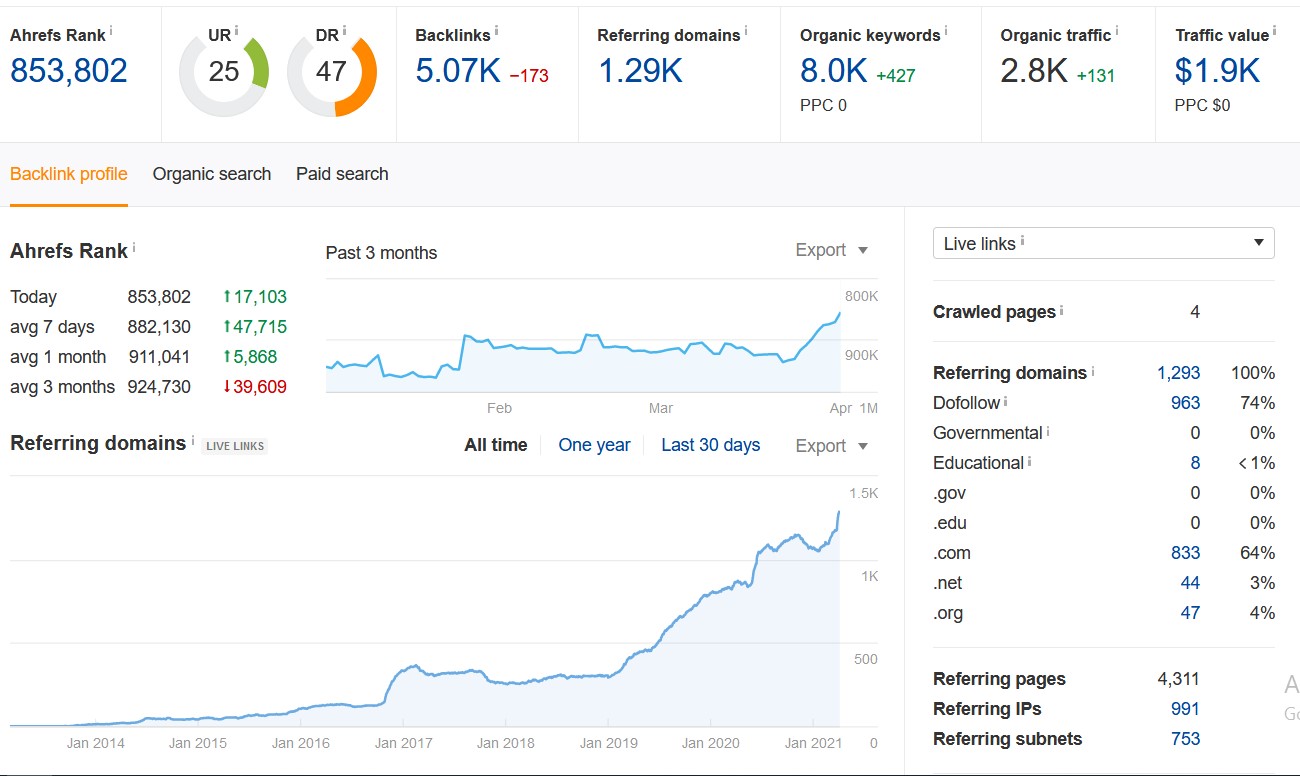Click the Educational info icon
Viewport: 1300px width, 776px height.
pos(1030,461)
